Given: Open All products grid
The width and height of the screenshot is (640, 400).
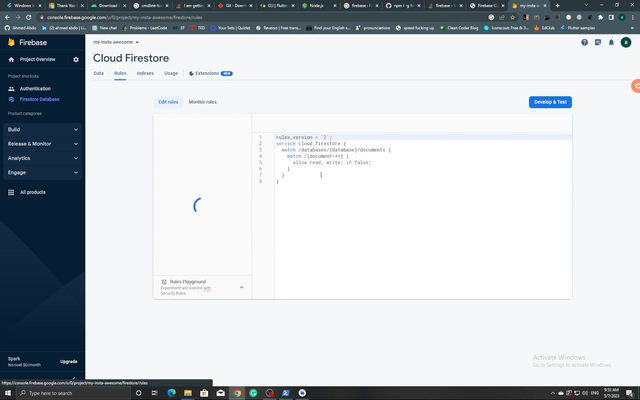Looking at the screenshot, I should click(x=27, y=192).
